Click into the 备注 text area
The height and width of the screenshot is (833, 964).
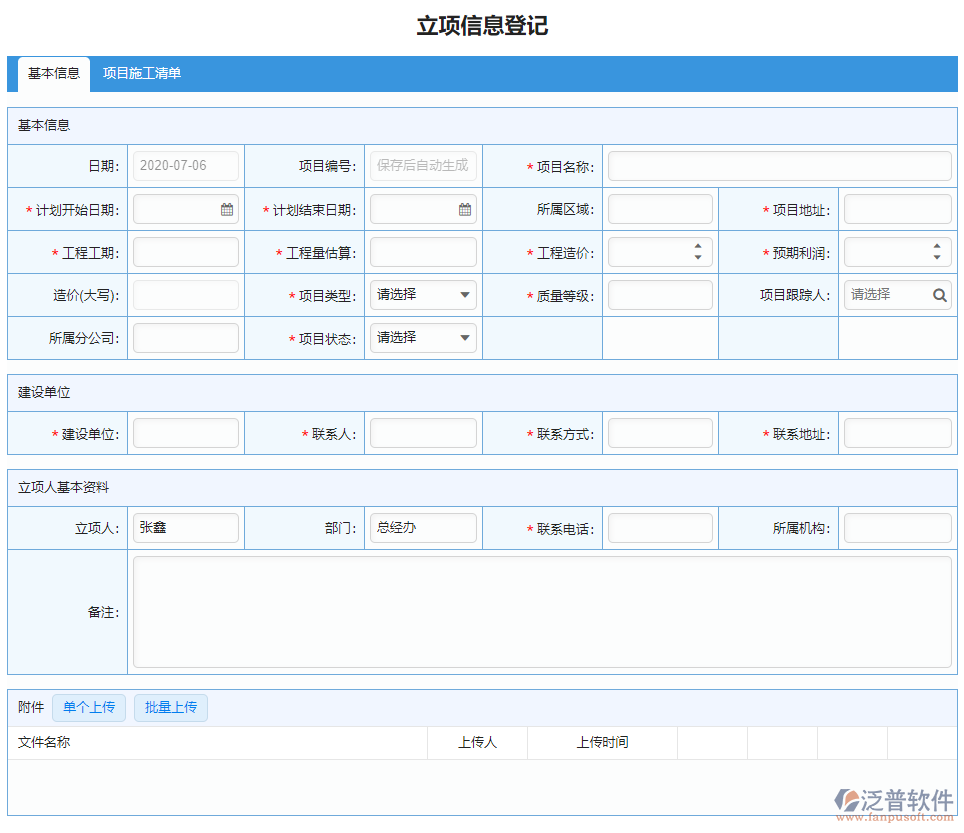pyautogui.click(x=542, y=612)
